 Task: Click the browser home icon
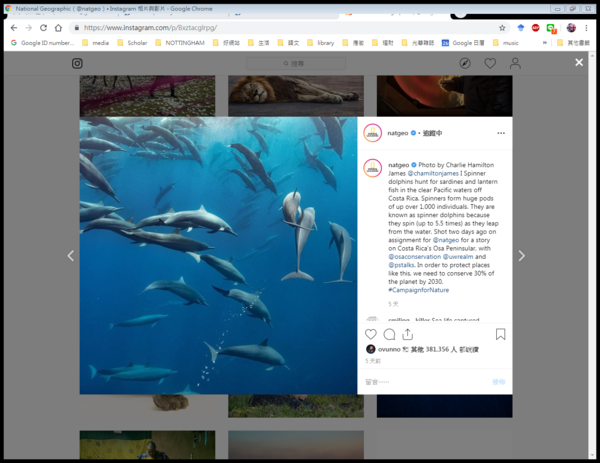coord(58,28)
